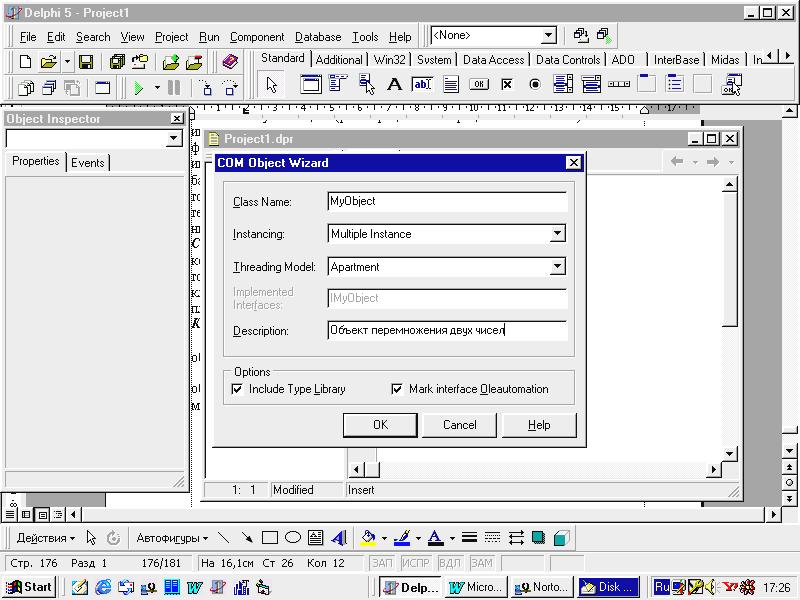
Task: Click the Pause program icon
Action: point(174,88)
